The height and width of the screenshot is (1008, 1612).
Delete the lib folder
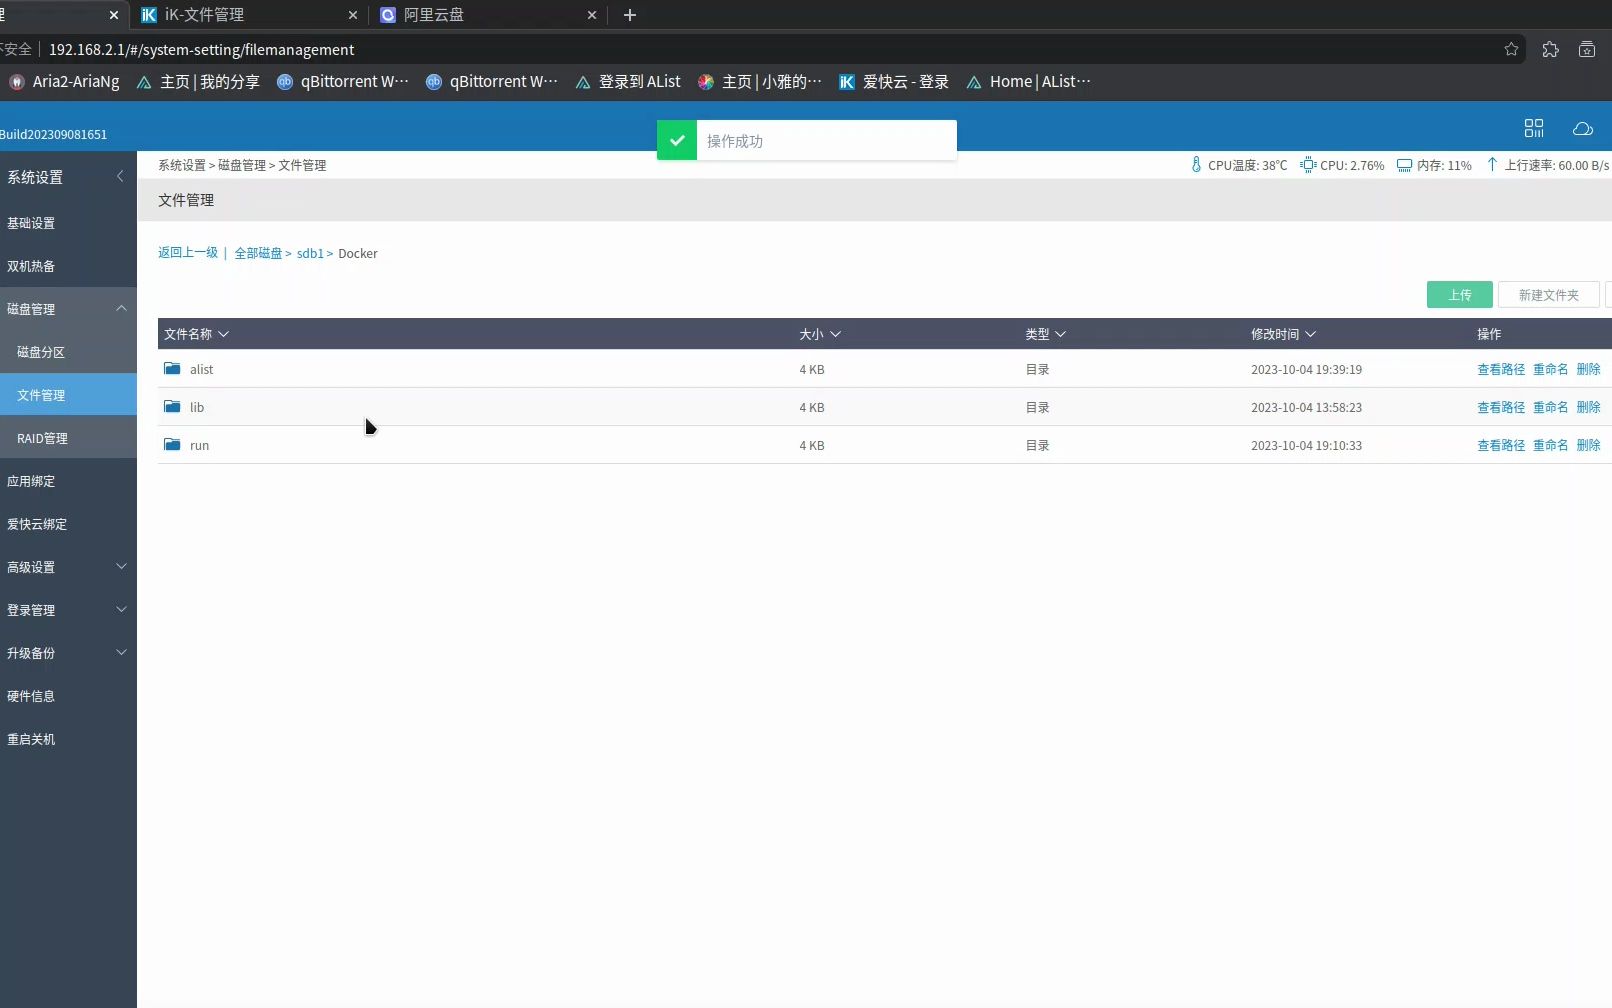click(x=1588, y=407)
